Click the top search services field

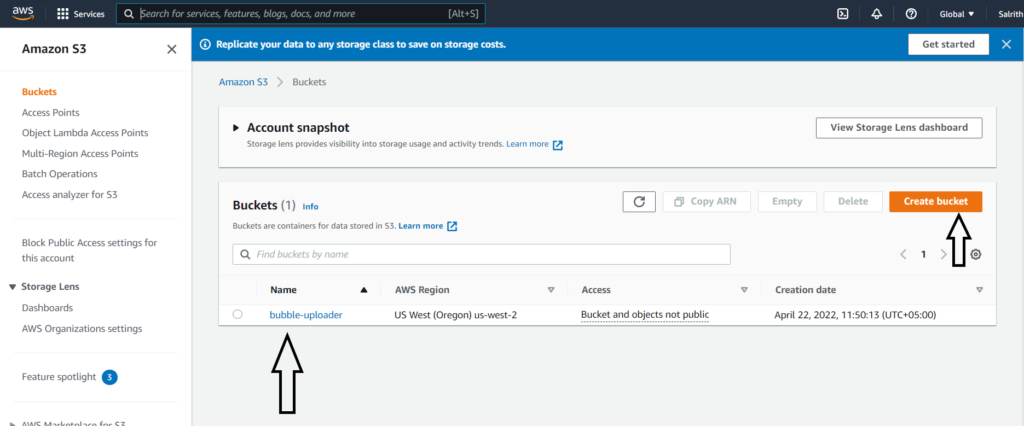[300, 14]
